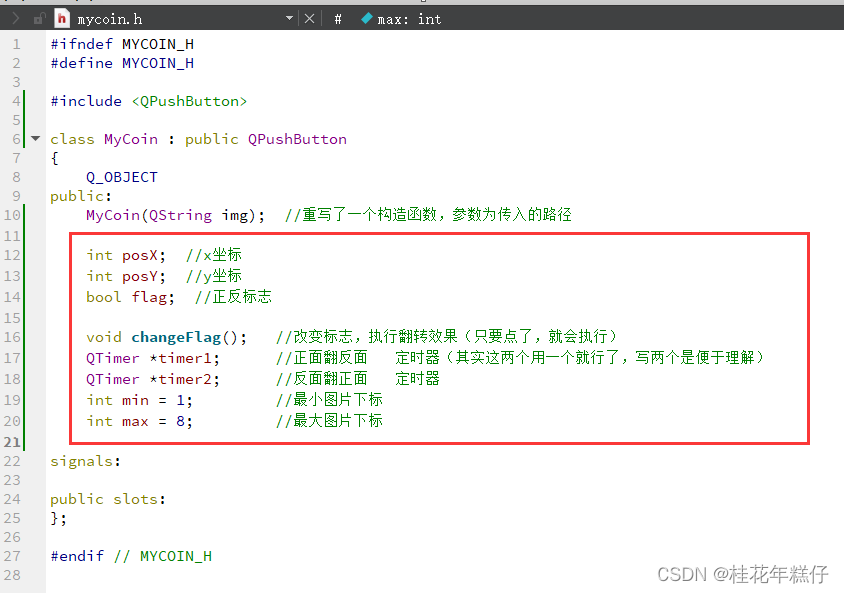This screenshot has height=593, width=844.
Task: Click the QPushButton base class name
Action: (x=297, y=139)
